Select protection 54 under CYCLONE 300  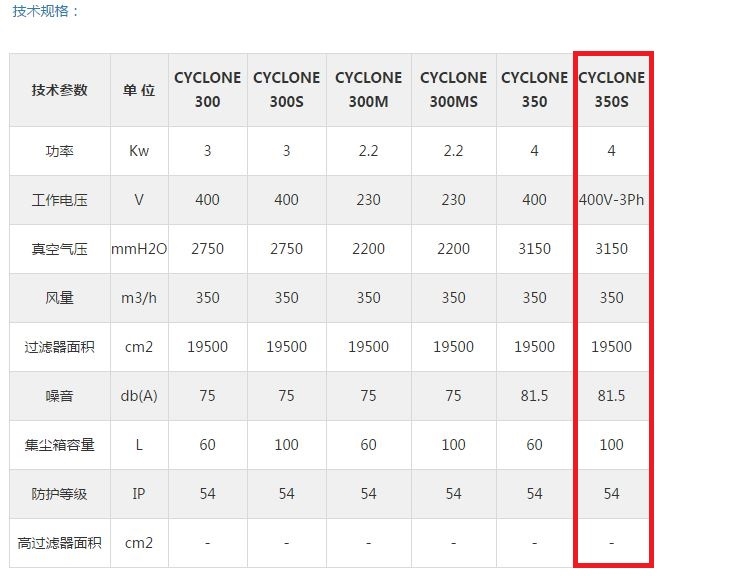(x=208, y=494)
